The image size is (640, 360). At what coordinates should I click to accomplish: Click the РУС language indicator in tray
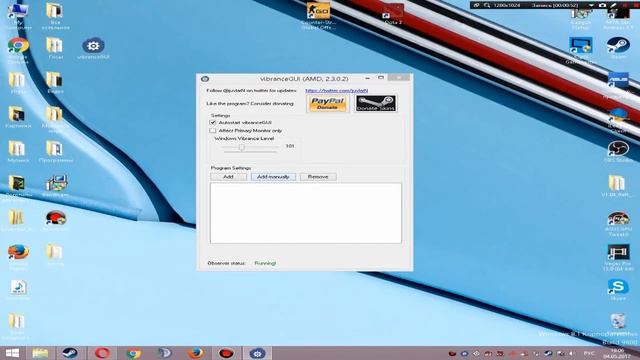click(x=589, y=353)
